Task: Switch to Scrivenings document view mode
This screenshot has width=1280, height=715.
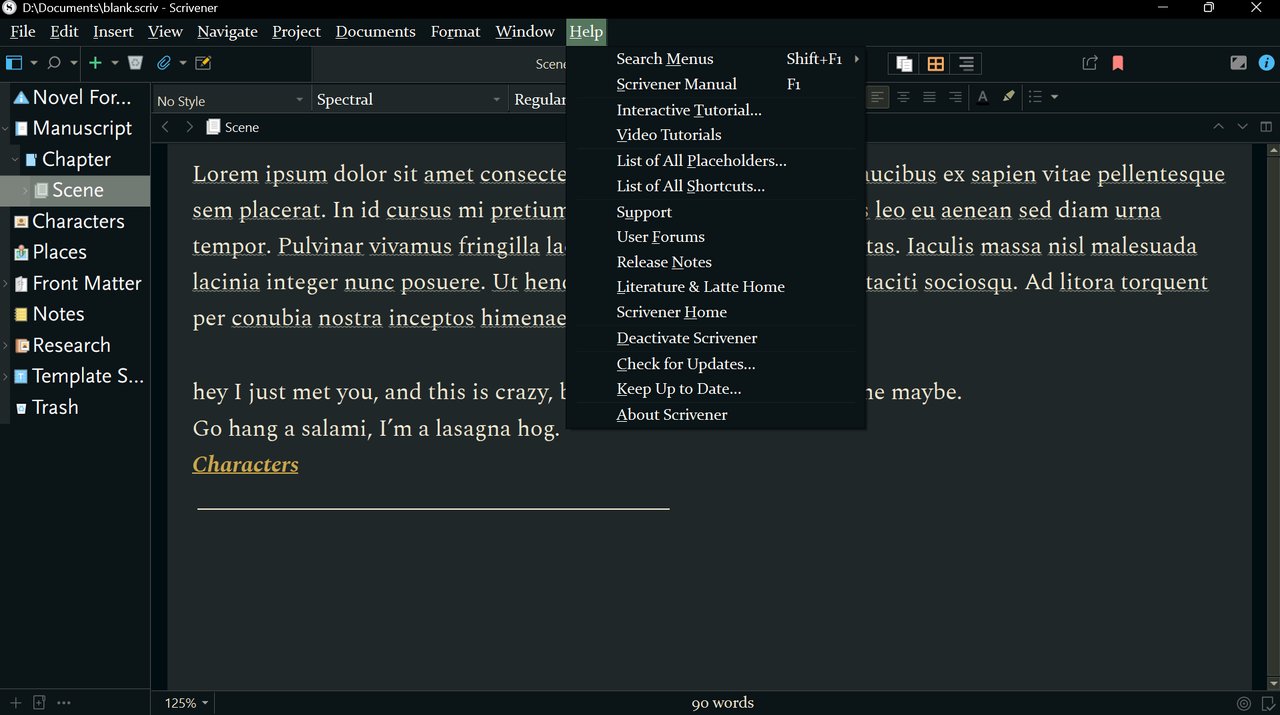Action: click(x=904, y=64)
